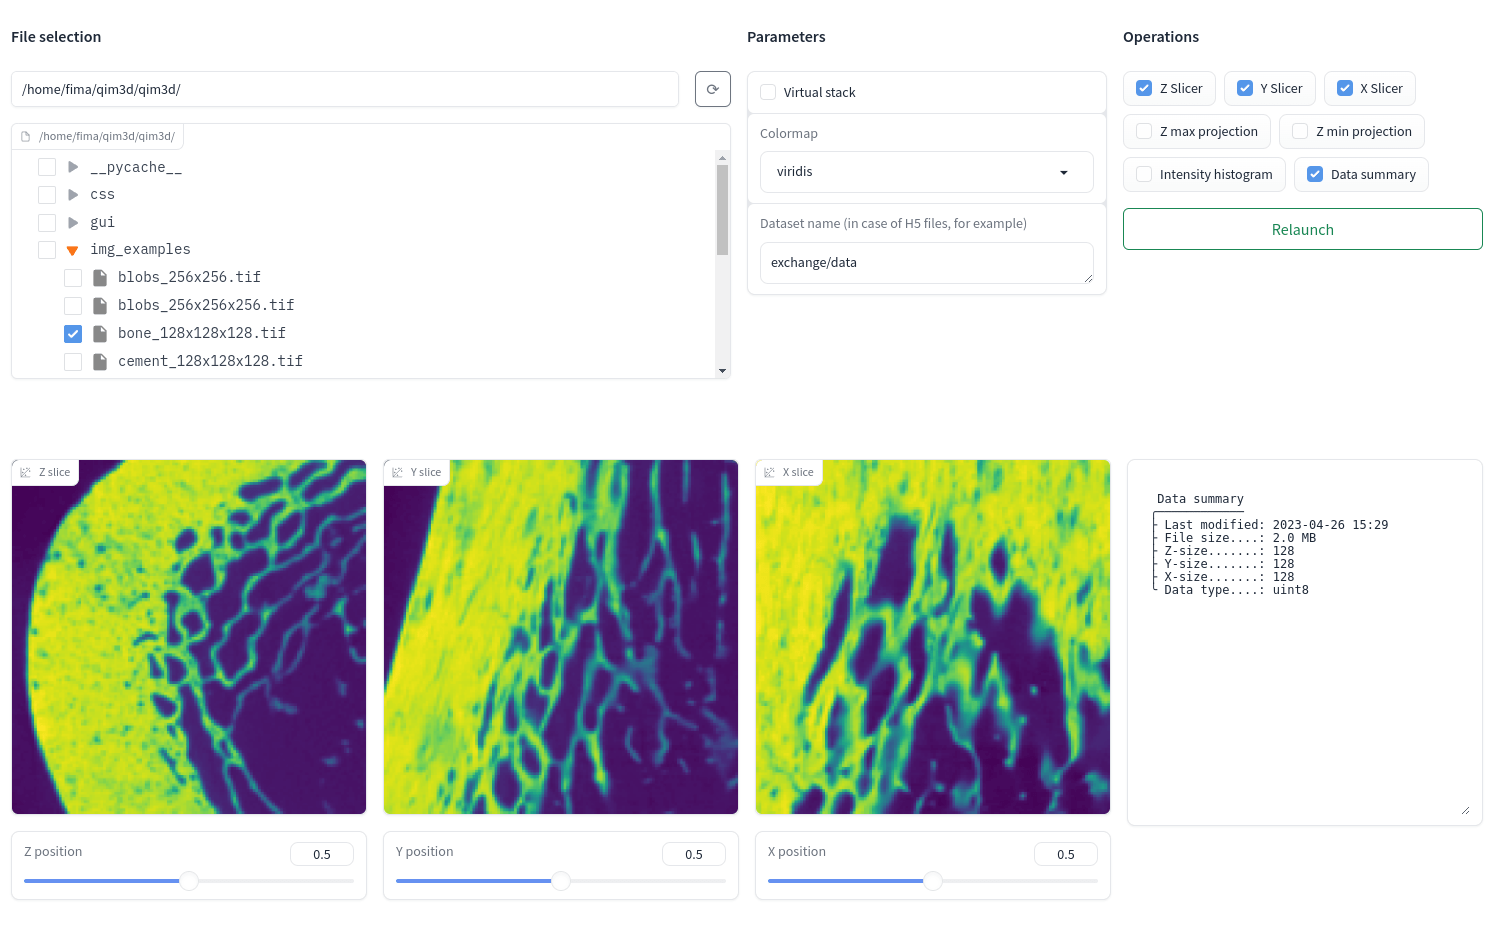This screenshot has width=1503, height=945.
Task: Click the file tree scrollbar thumb
Action: [x=722, y=210]
